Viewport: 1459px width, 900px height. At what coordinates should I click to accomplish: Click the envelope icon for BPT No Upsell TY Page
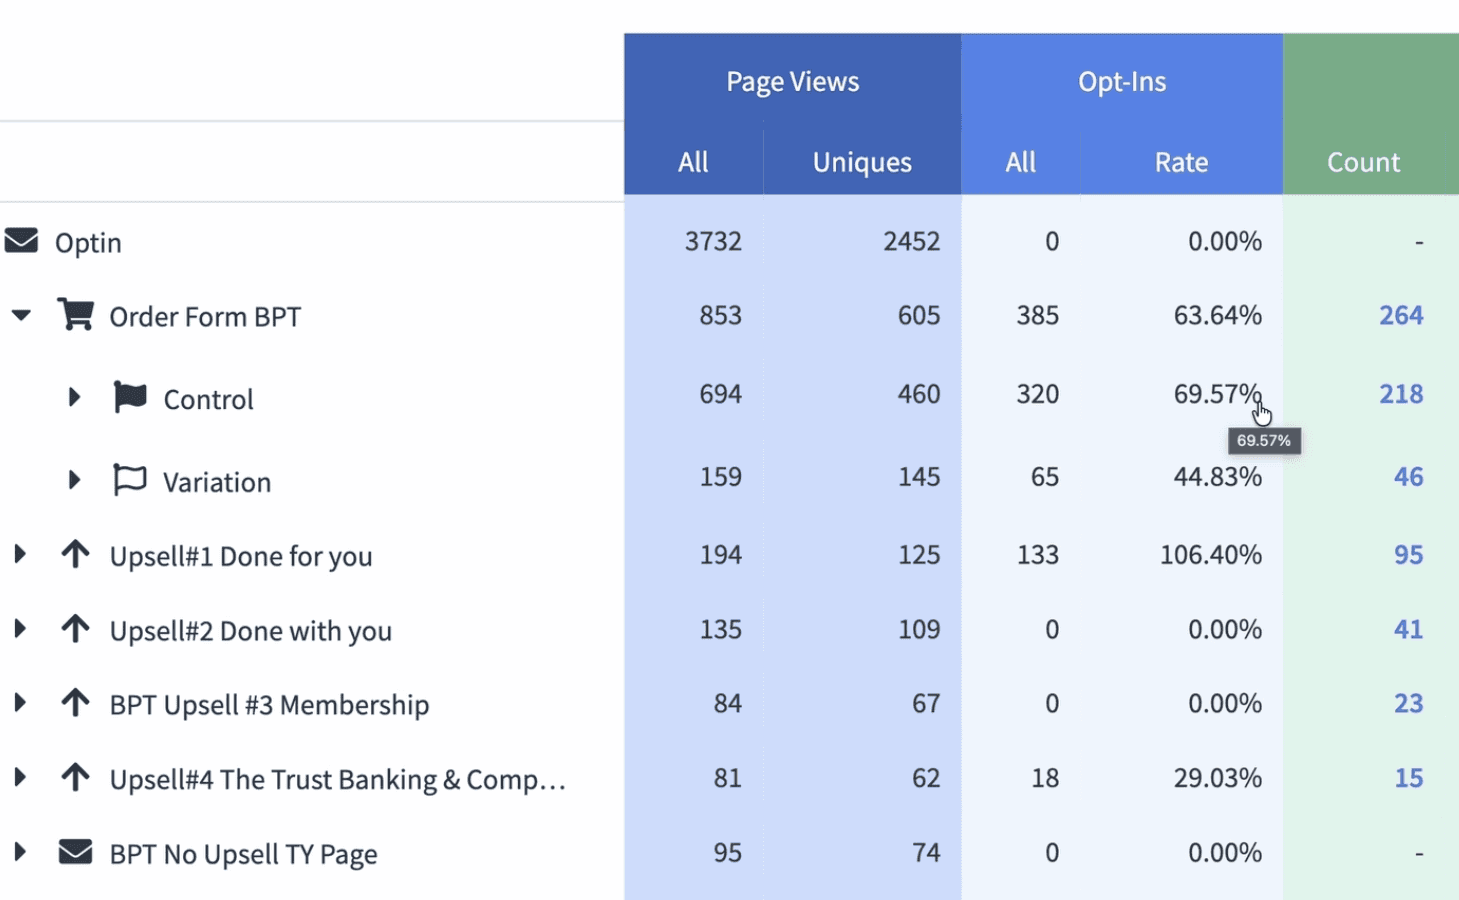75,852
